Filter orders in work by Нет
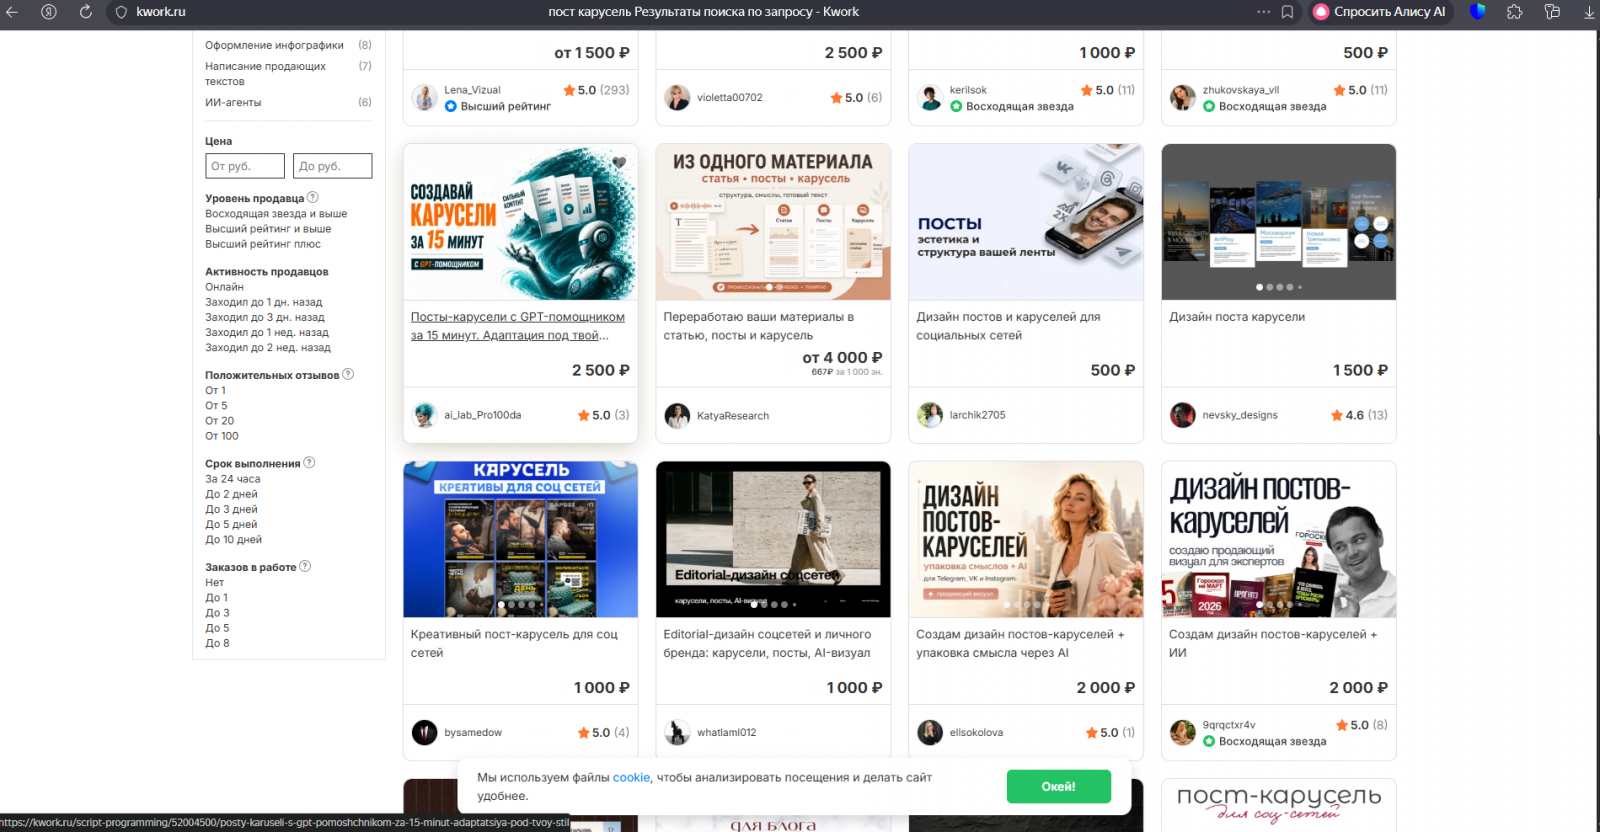Viewport: 1600px width, 832px height. [214, 582]
